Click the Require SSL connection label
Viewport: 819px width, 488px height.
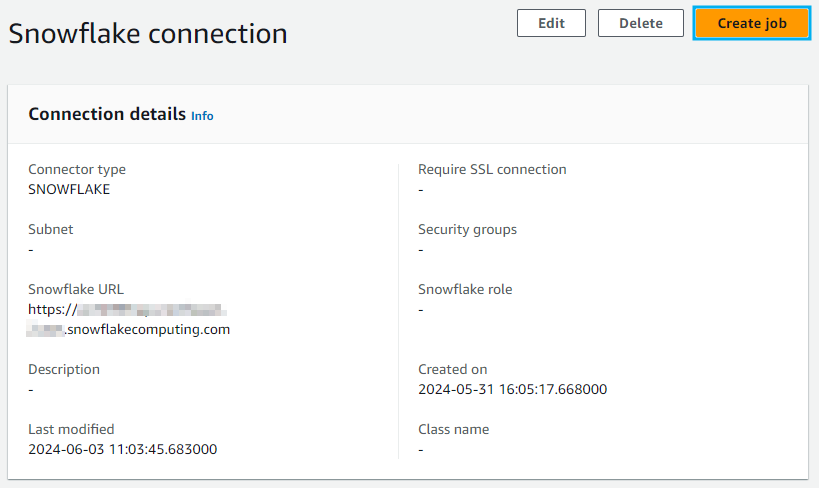[492, 169]
